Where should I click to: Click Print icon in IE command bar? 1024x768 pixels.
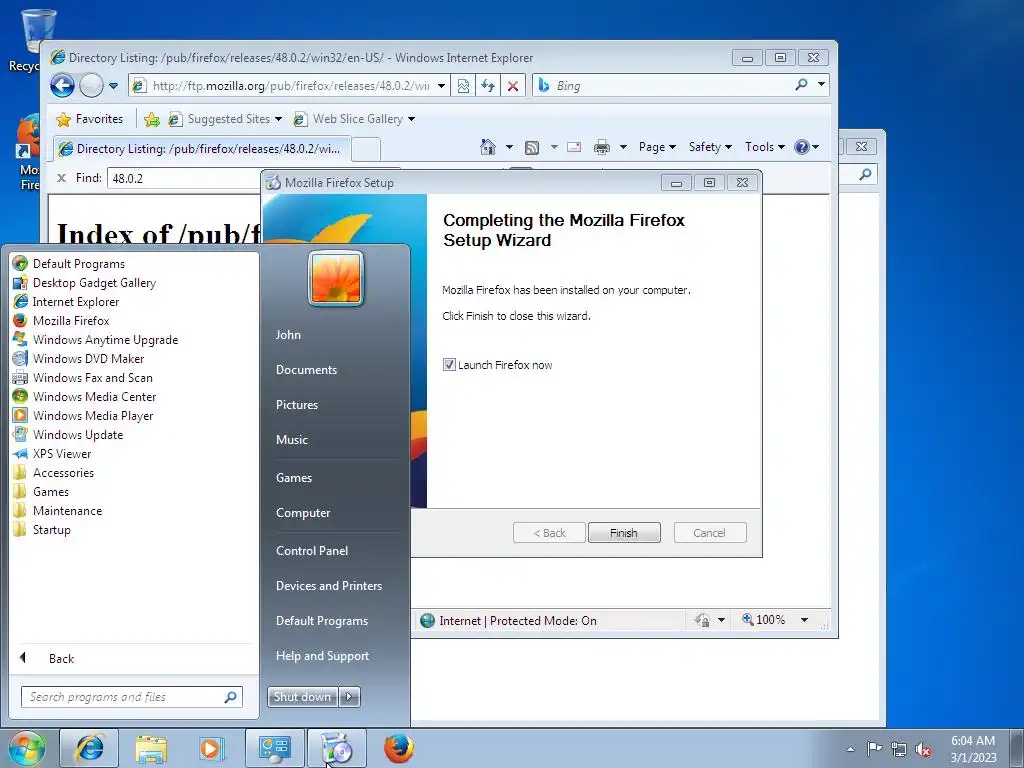(x=601, y=147)
